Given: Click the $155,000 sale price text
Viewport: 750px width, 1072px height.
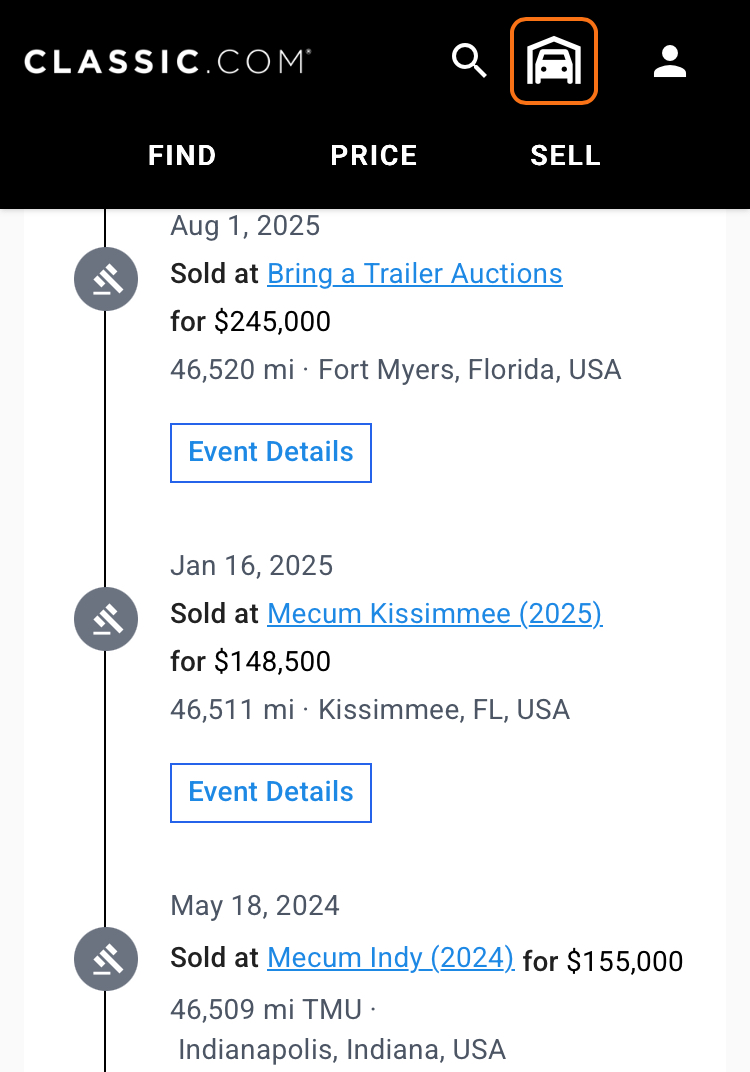Looking at the screenshot, I should pos(624,962).
